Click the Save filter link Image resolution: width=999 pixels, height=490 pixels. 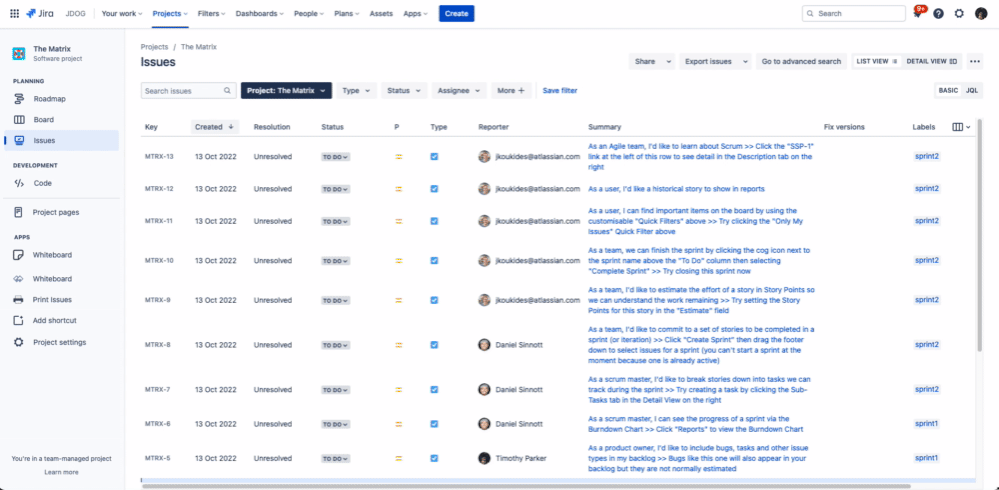pyautogui.click(x=559, y=90)
